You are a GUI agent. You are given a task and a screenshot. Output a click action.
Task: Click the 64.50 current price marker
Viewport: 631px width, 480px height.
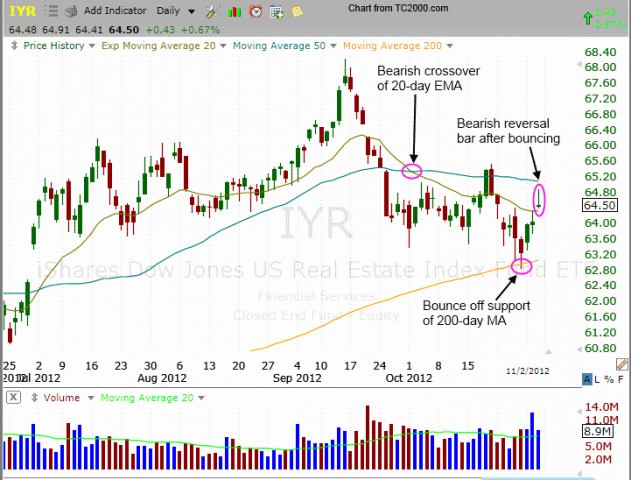pyautogui.click(x=600, y=206)
